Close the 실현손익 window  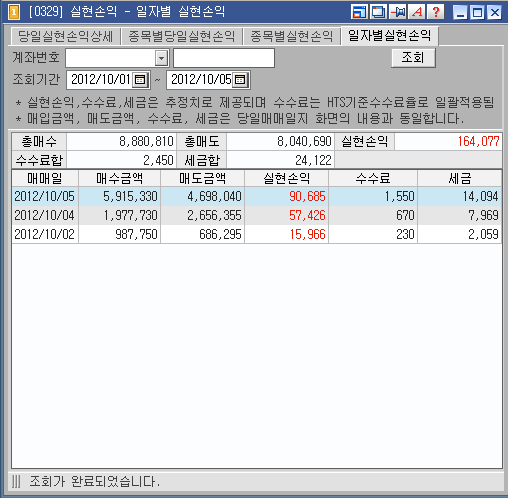click(x=495, y=13)
